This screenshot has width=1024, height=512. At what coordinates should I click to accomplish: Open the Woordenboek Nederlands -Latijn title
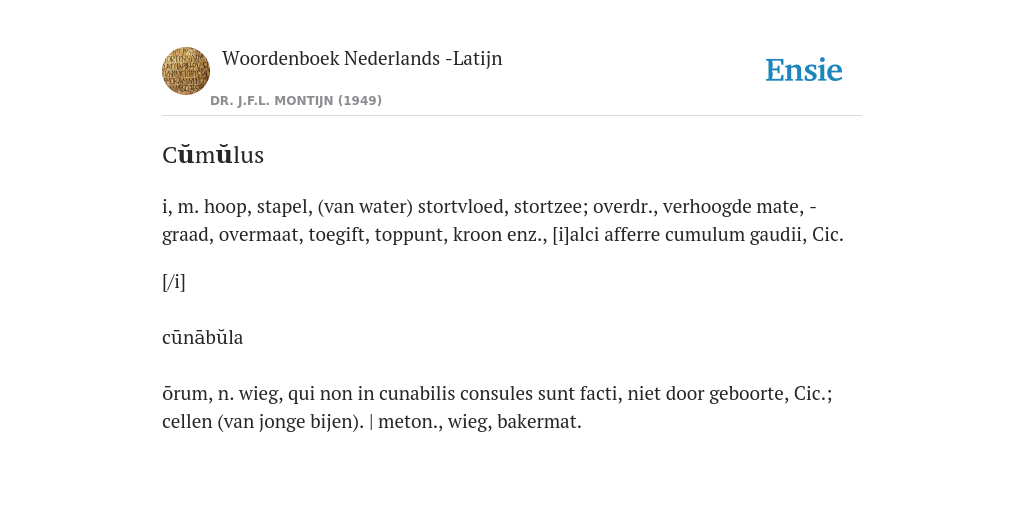(362, 58)
